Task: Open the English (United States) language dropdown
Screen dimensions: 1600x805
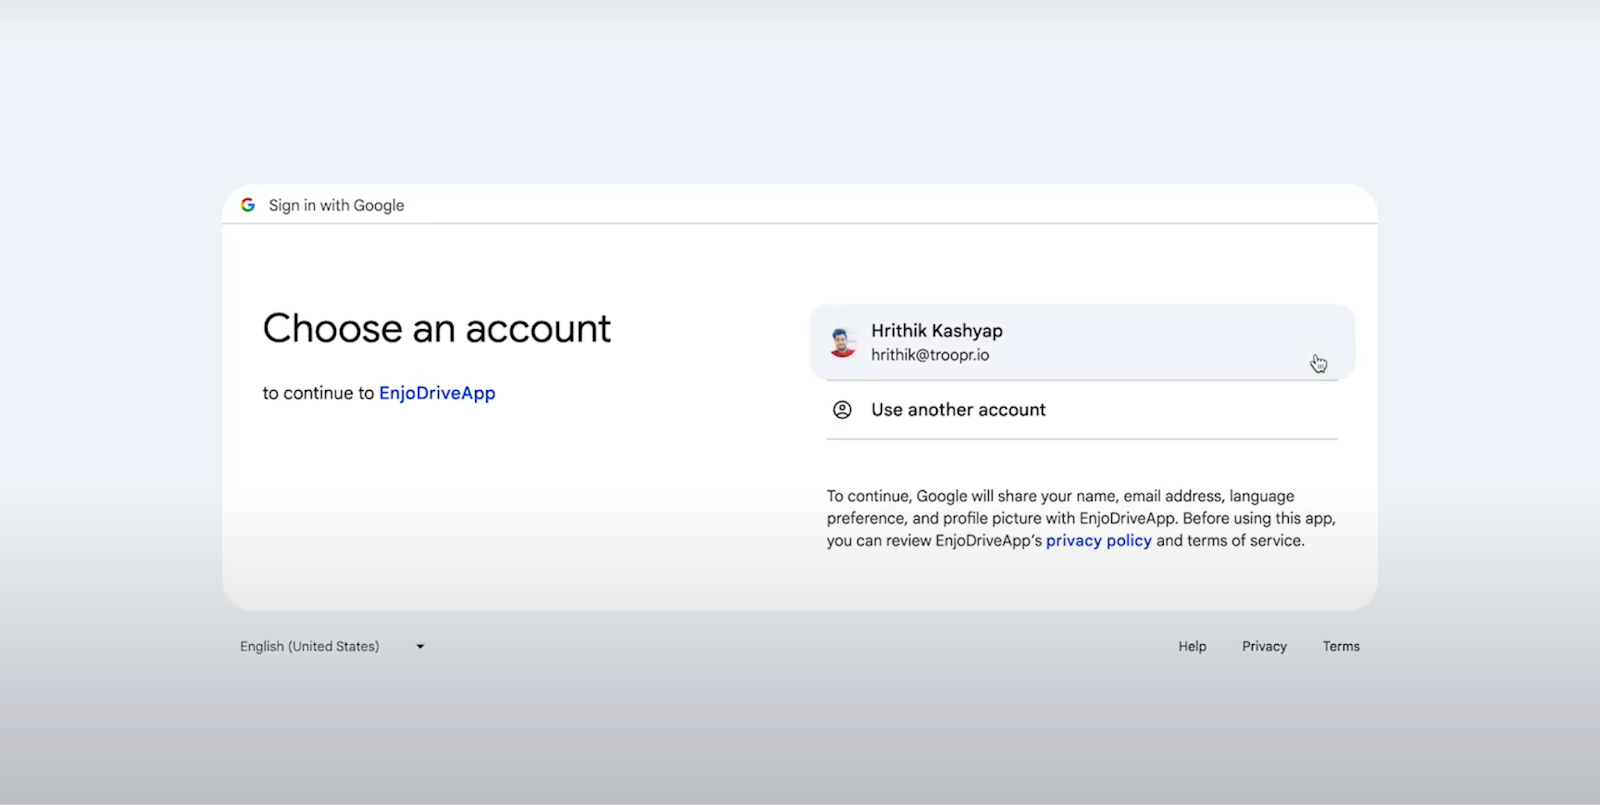Action: (332, 647)
